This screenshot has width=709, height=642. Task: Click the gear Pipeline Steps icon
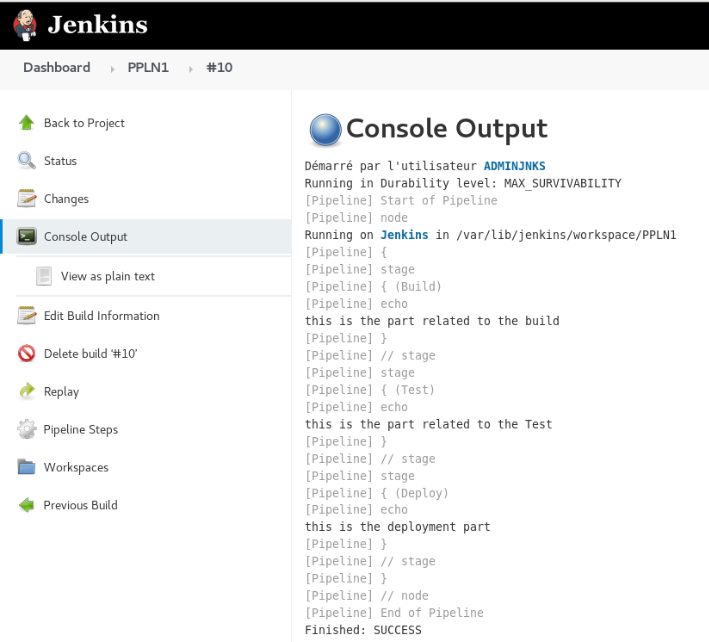(x=27, y=429)
